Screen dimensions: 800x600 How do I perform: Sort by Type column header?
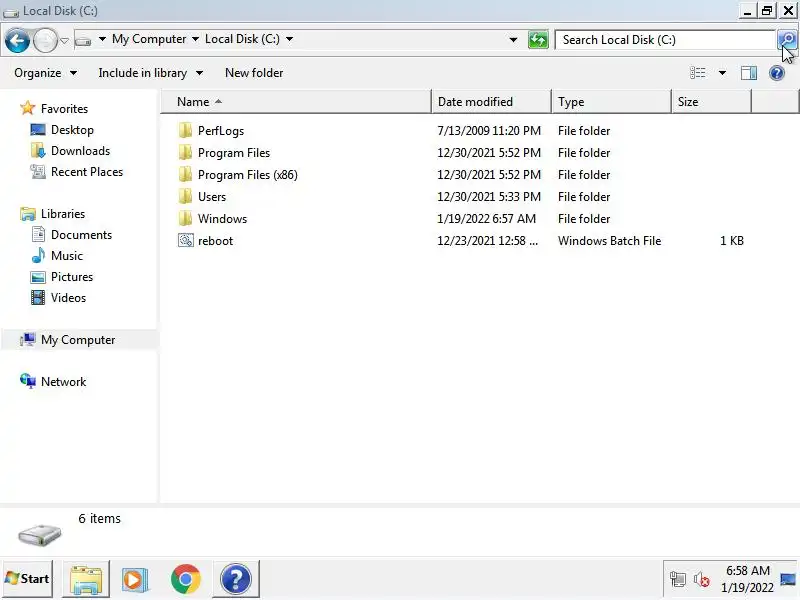(611, 102)
